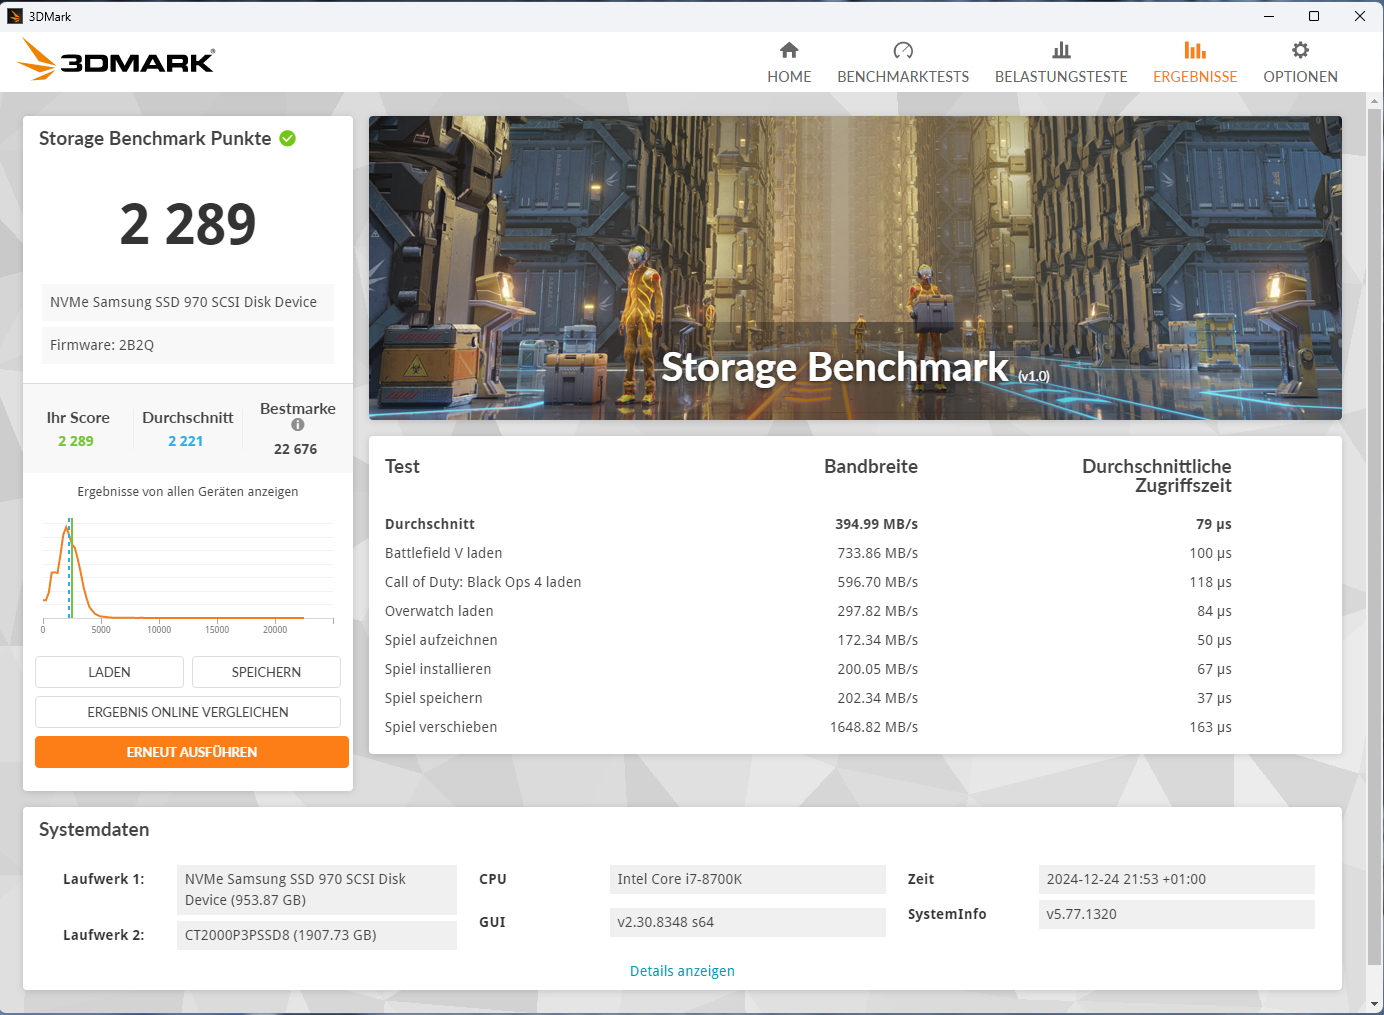Click 'Firmware: 2B2Q' text
This screenshot has height=1015, width=1384.
(102, 345)
